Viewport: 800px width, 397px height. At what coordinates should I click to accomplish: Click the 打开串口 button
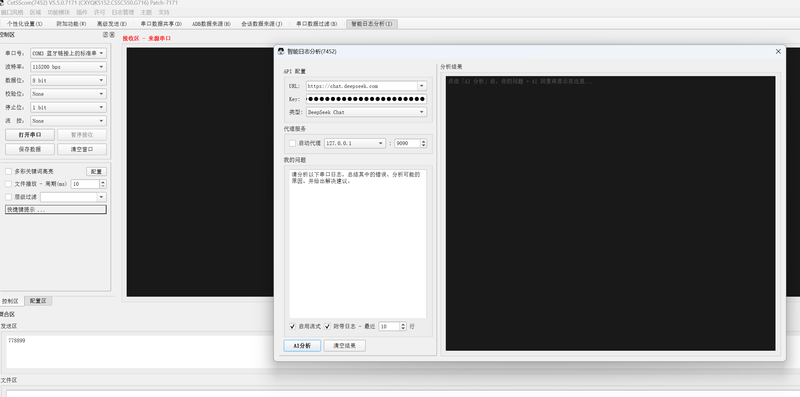(30, 135)
